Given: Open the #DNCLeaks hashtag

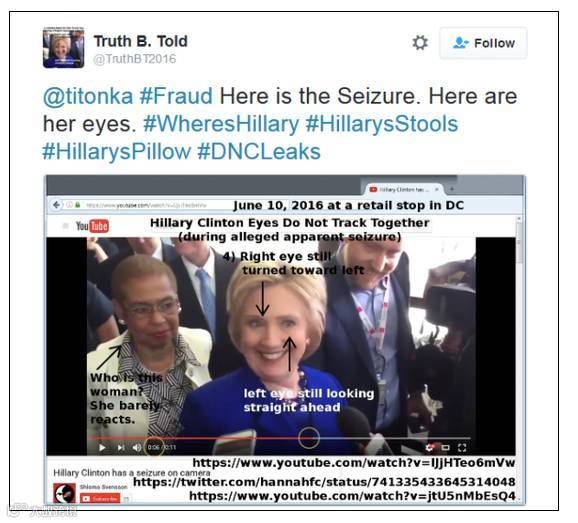Looking at the screenshot, I should 259,152.
